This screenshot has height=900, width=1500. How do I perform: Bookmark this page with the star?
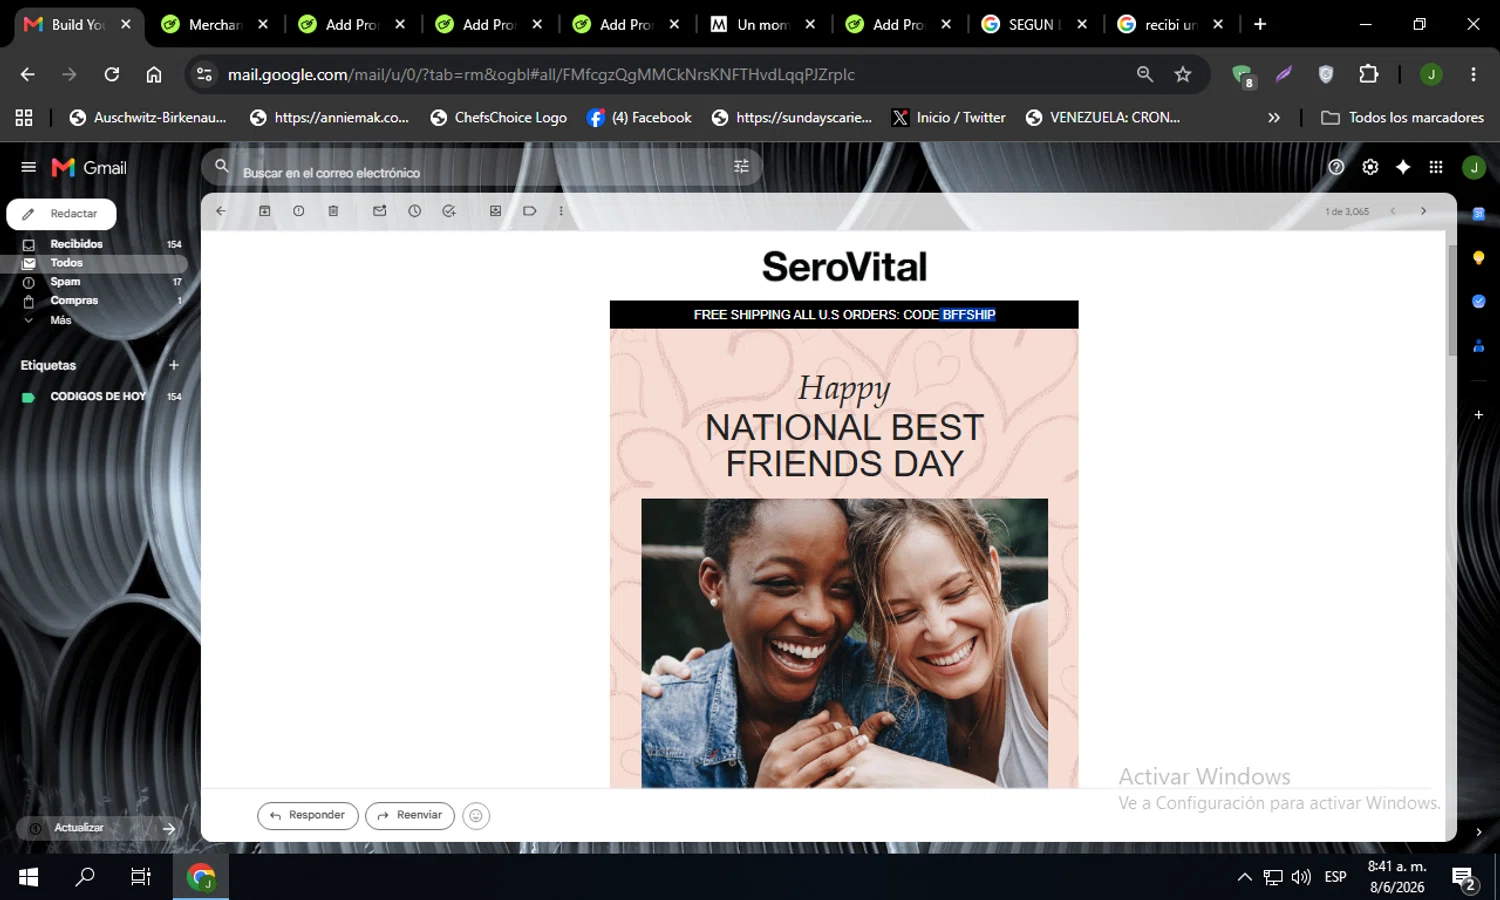tap(1183, 74)
